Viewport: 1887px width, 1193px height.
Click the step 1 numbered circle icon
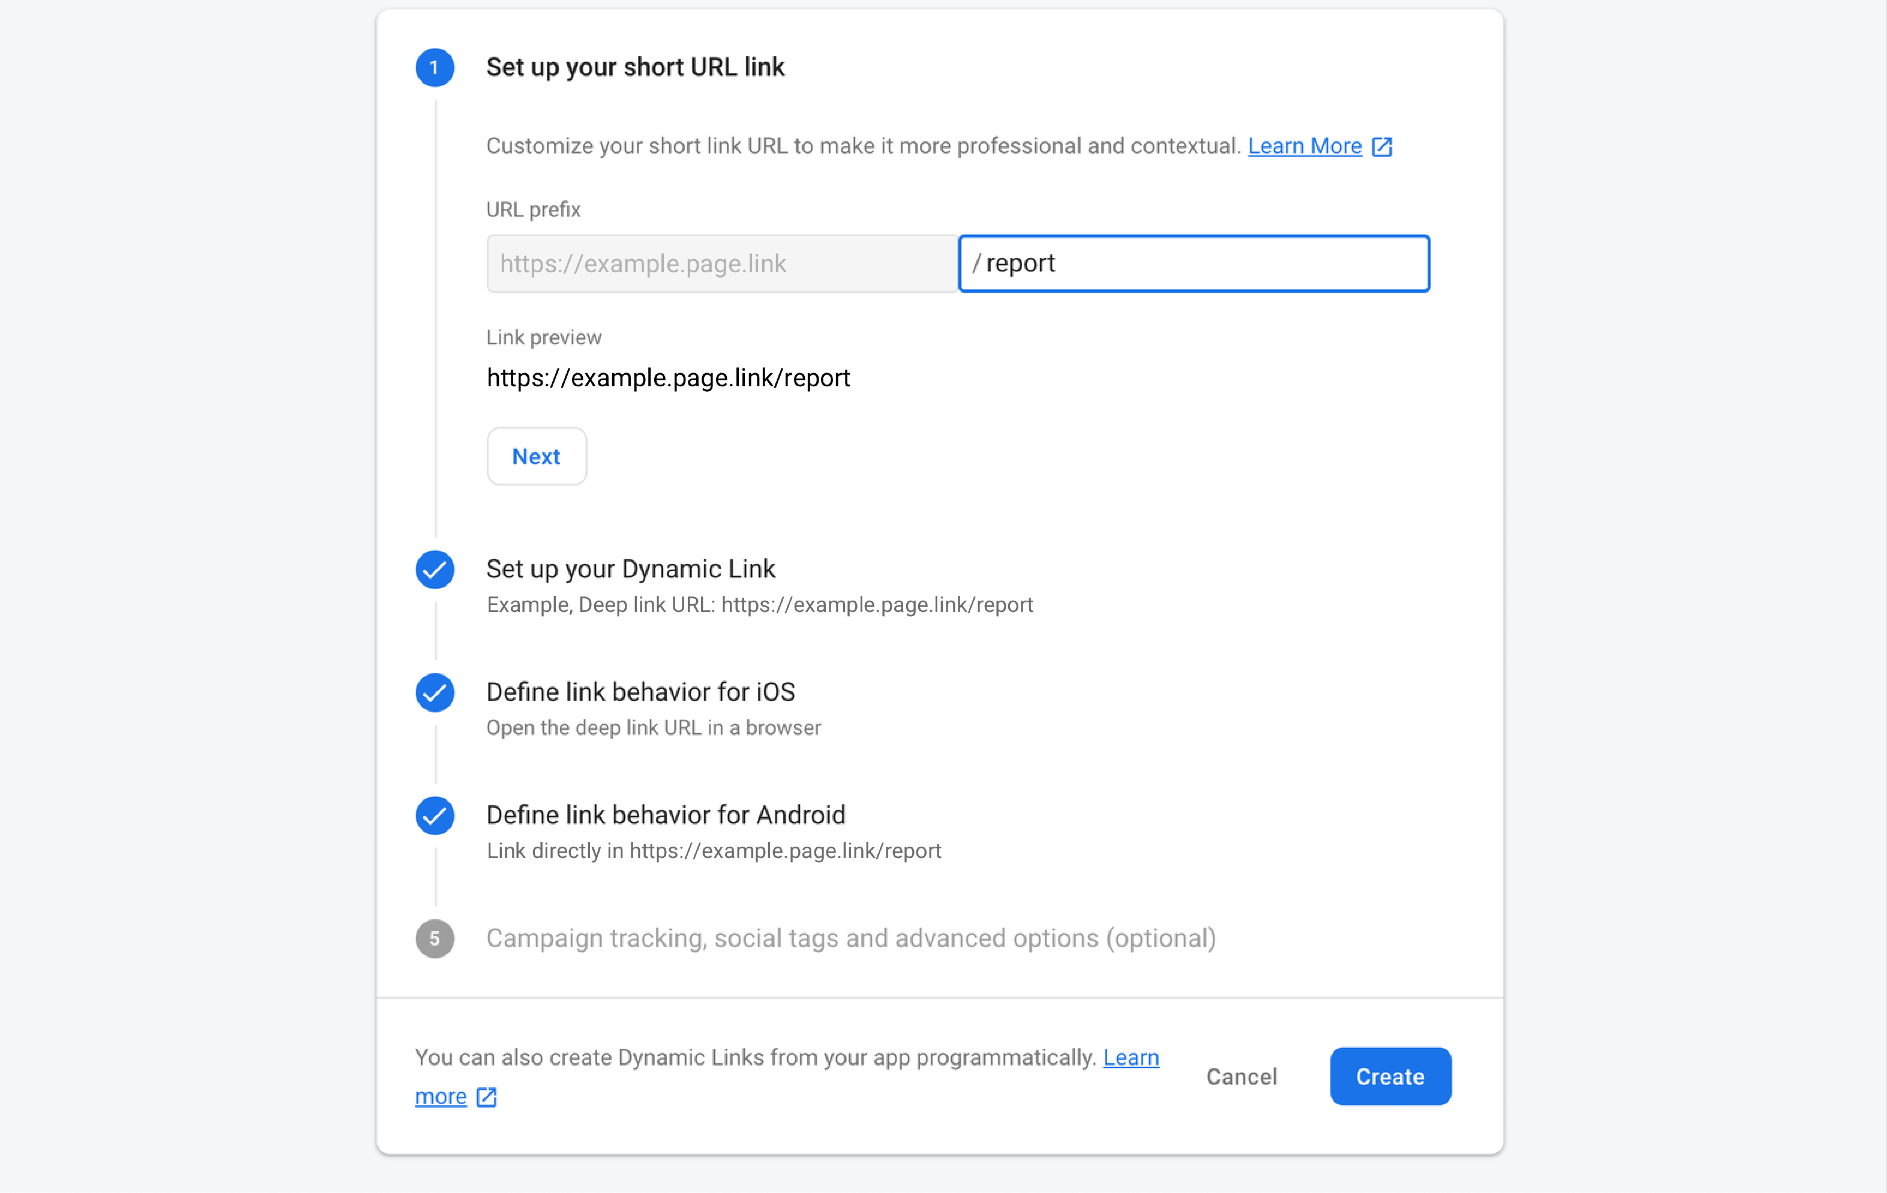pos(434,68)
